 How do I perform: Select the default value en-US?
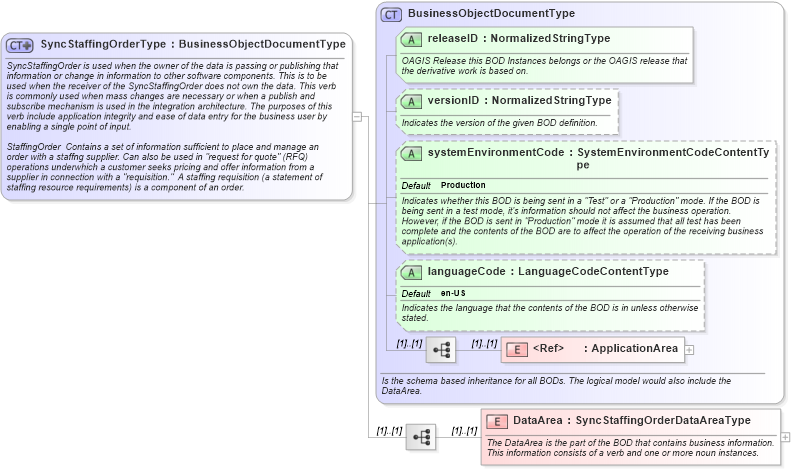pos(453,293)
